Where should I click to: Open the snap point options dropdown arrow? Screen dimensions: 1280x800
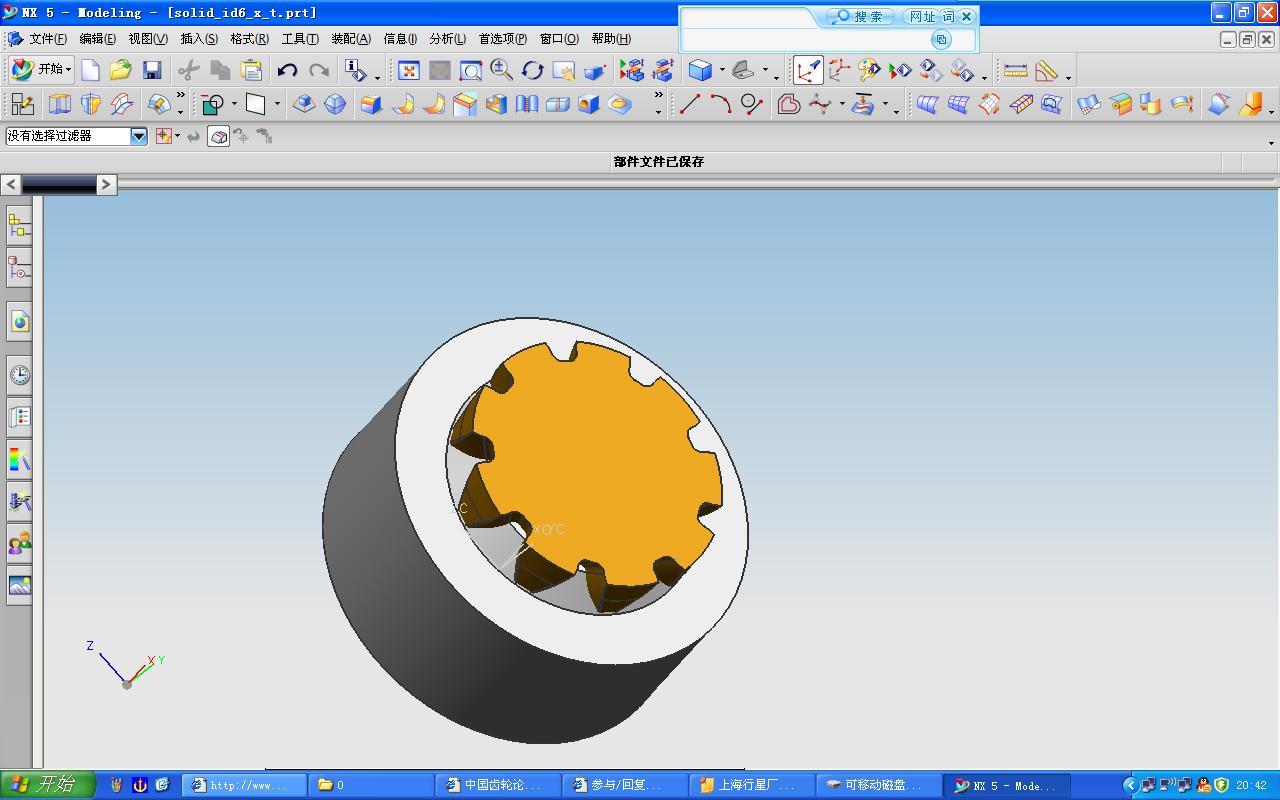177,136
